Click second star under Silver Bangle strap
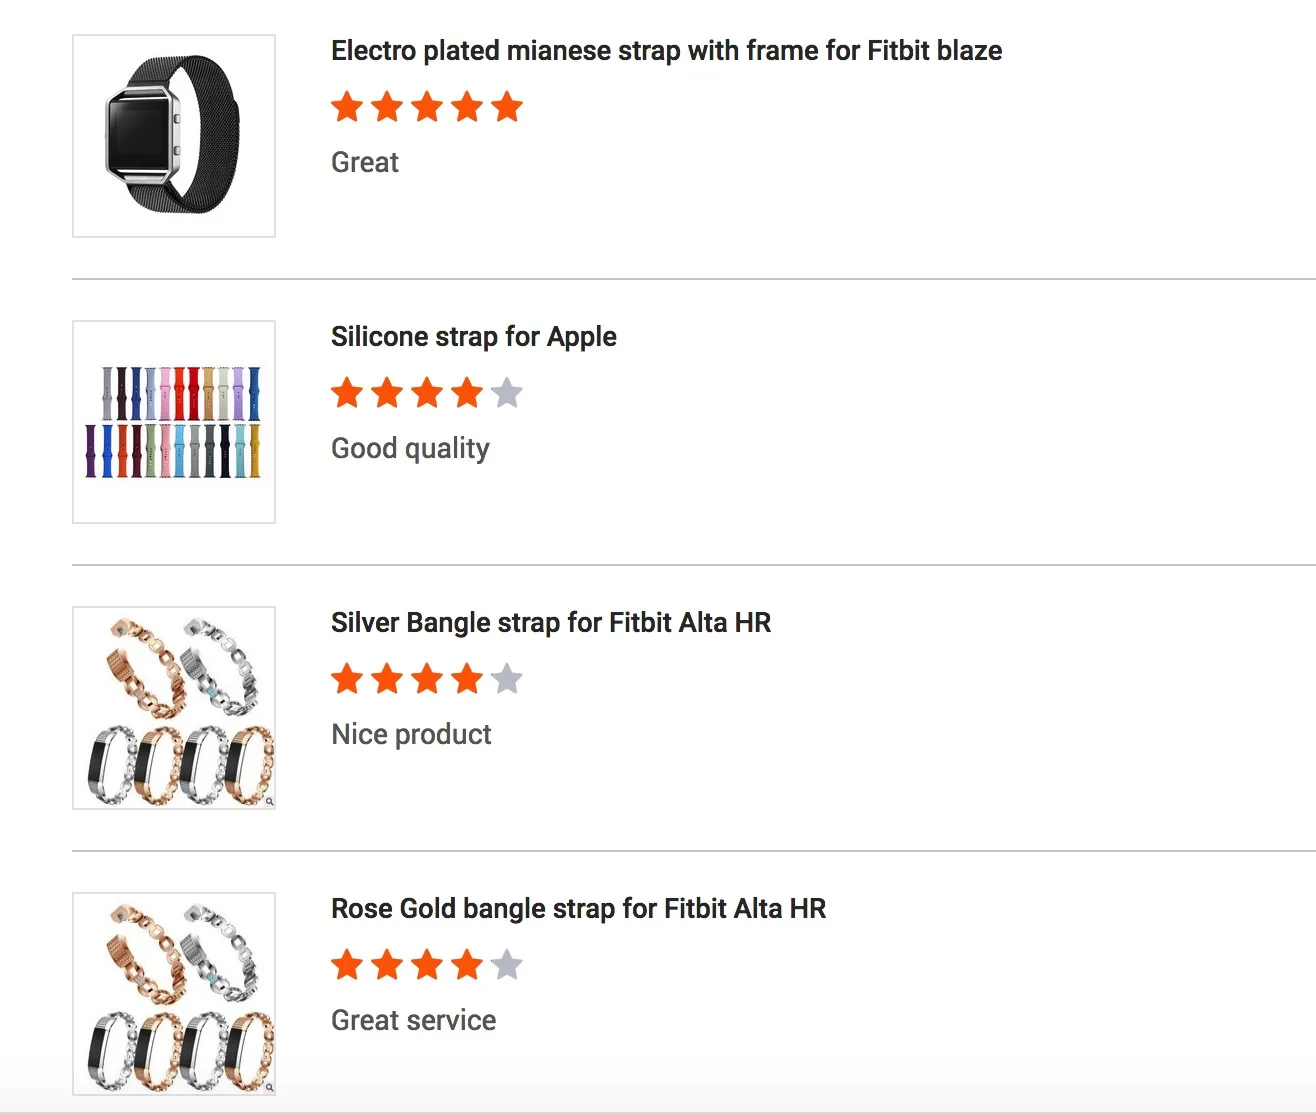Image resolution: width=1316 pixels, height=1114 pixels. tap(387, 679)
